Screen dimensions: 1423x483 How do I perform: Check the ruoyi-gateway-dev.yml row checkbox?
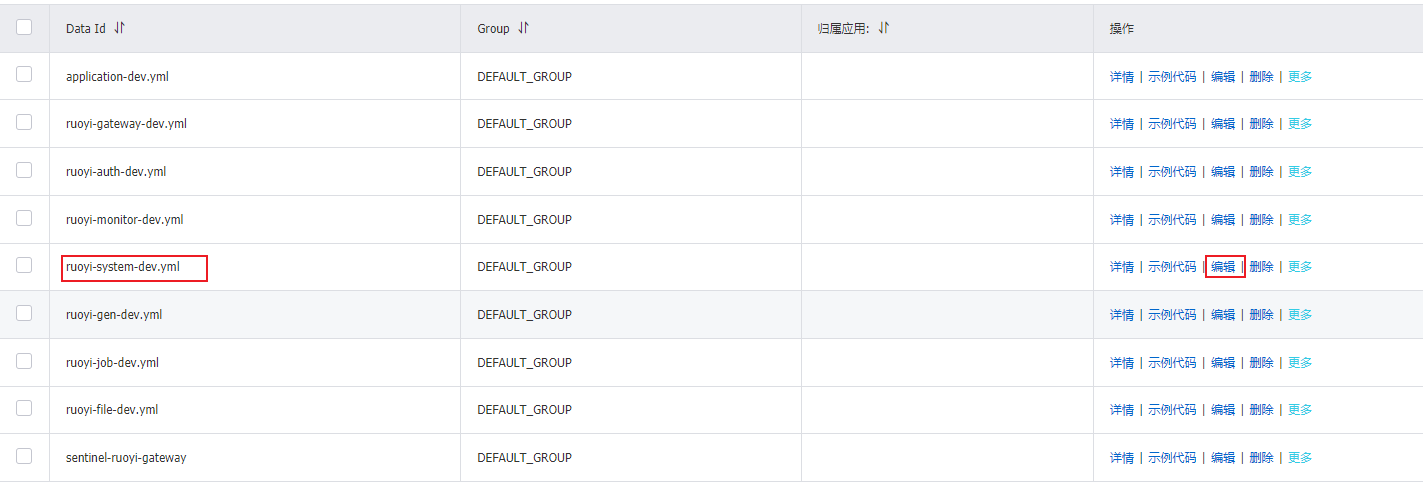[24, 122]
